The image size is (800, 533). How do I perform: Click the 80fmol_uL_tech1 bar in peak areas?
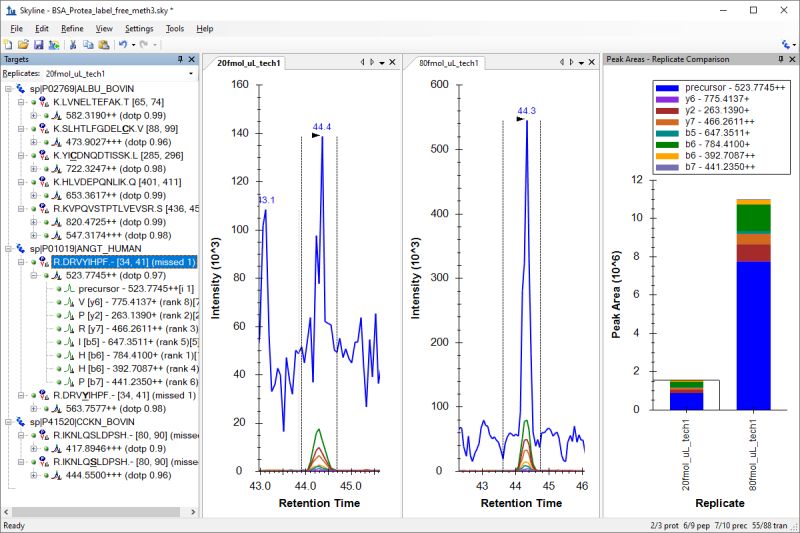tap(754, 304)
